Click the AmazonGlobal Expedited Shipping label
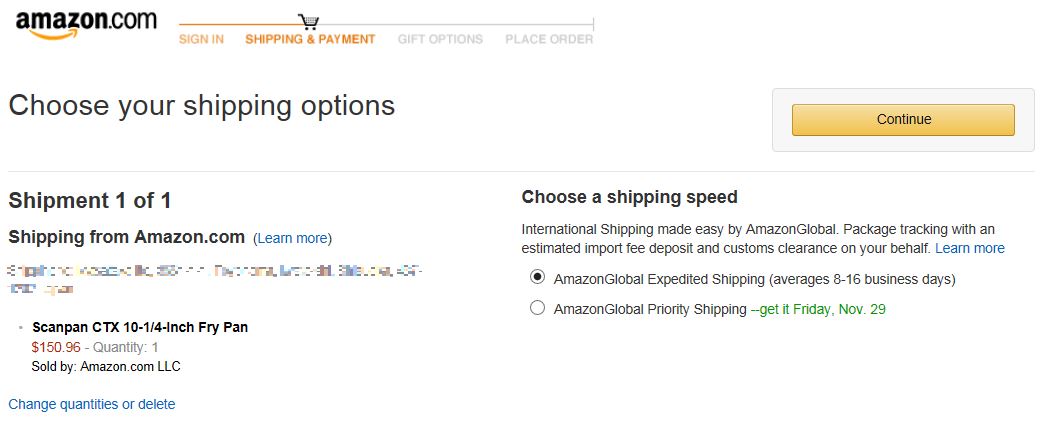This screenshot has height=427, width=1051. [755, 279]
